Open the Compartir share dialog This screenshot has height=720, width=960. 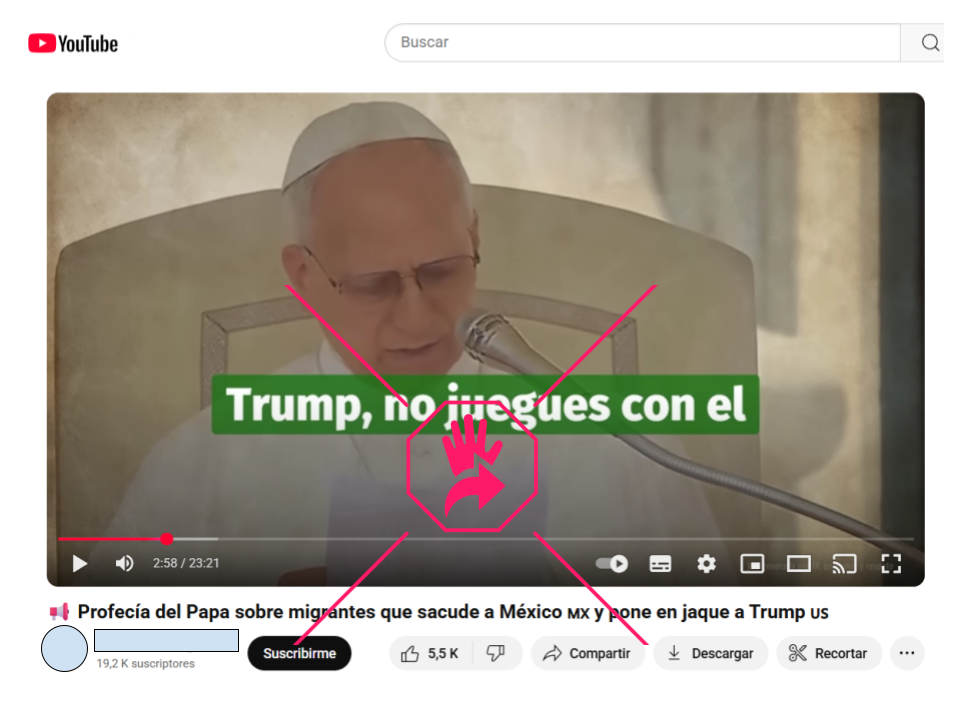tap(587, 653)
